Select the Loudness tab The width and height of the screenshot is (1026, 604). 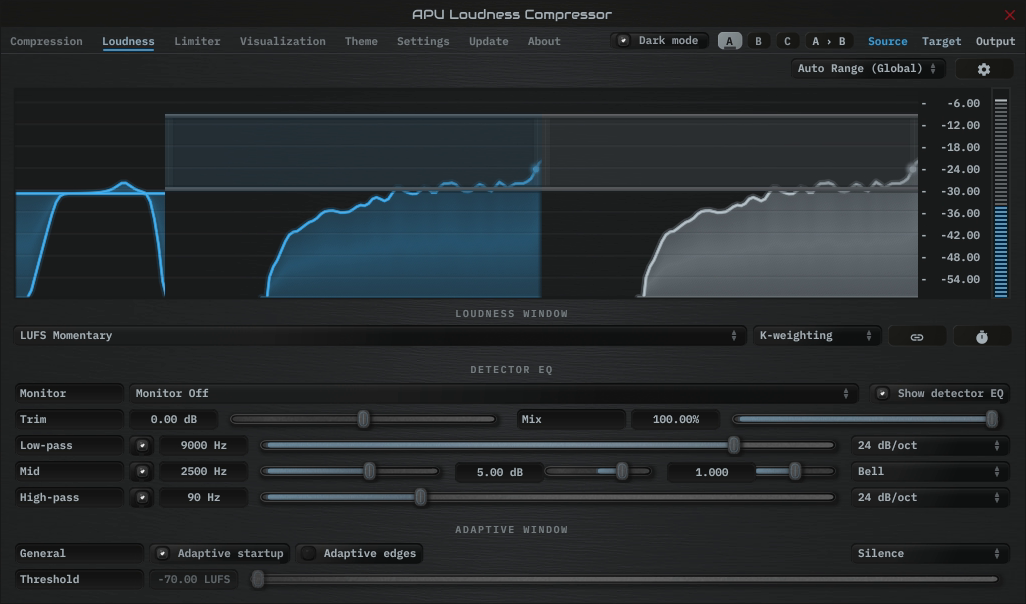128,41
